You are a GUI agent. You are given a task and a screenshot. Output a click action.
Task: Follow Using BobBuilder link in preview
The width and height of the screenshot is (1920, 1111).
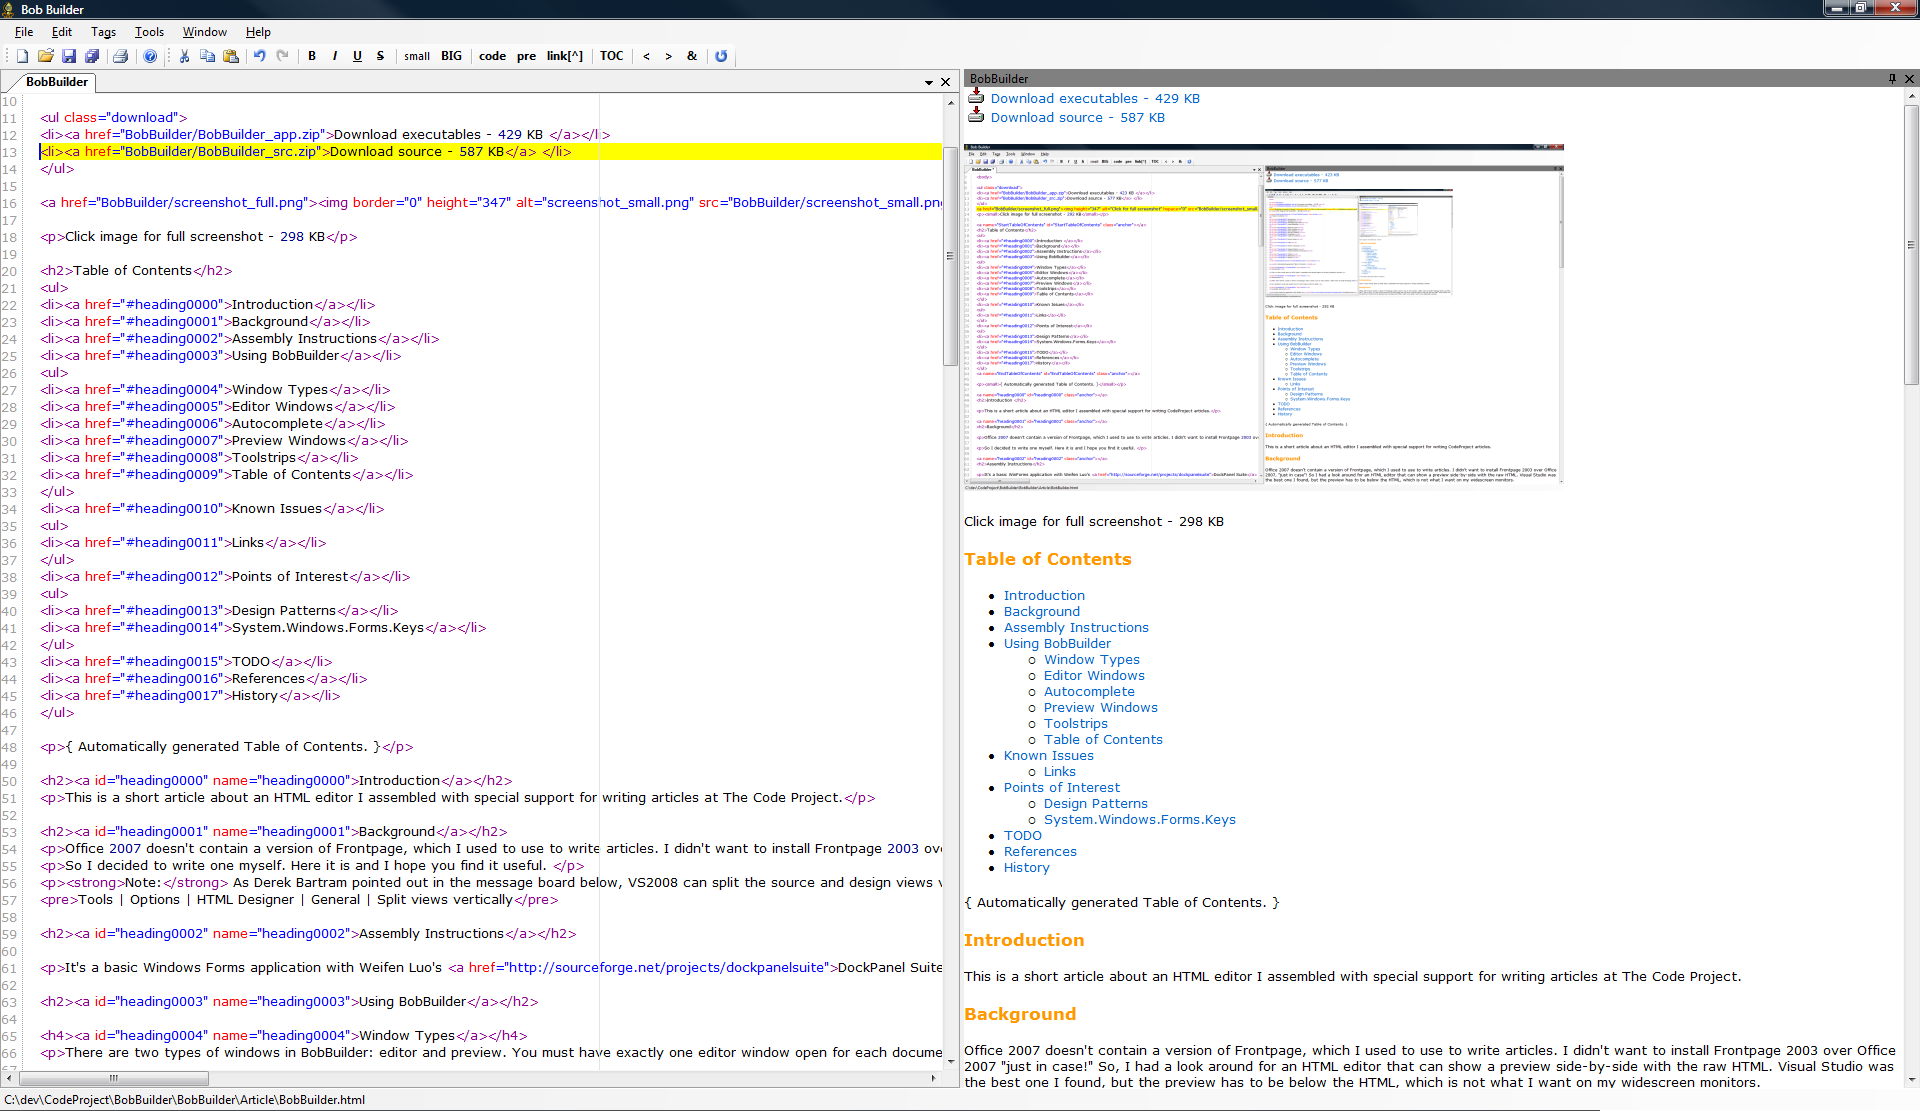(1057, 643)
